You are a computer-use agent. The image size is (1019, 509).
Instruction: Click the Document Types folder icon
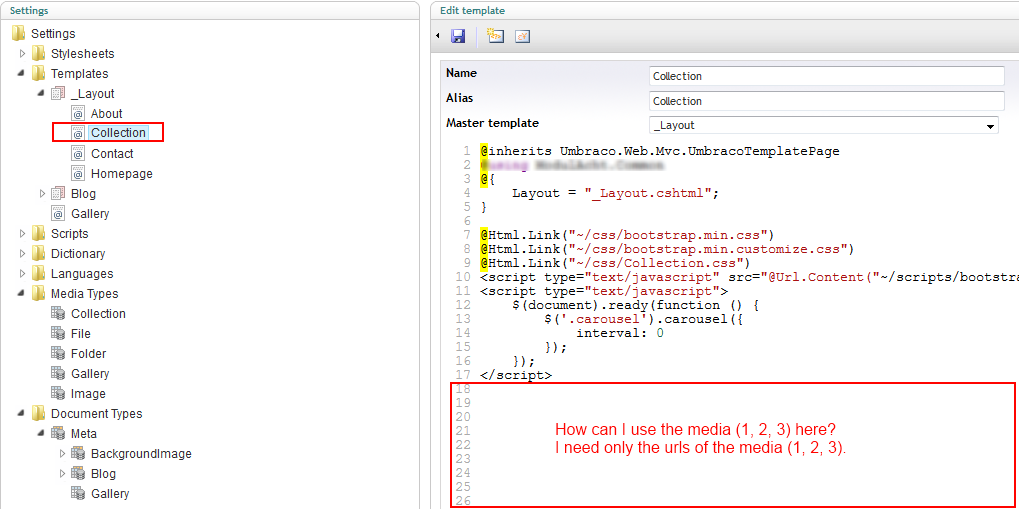39,413
